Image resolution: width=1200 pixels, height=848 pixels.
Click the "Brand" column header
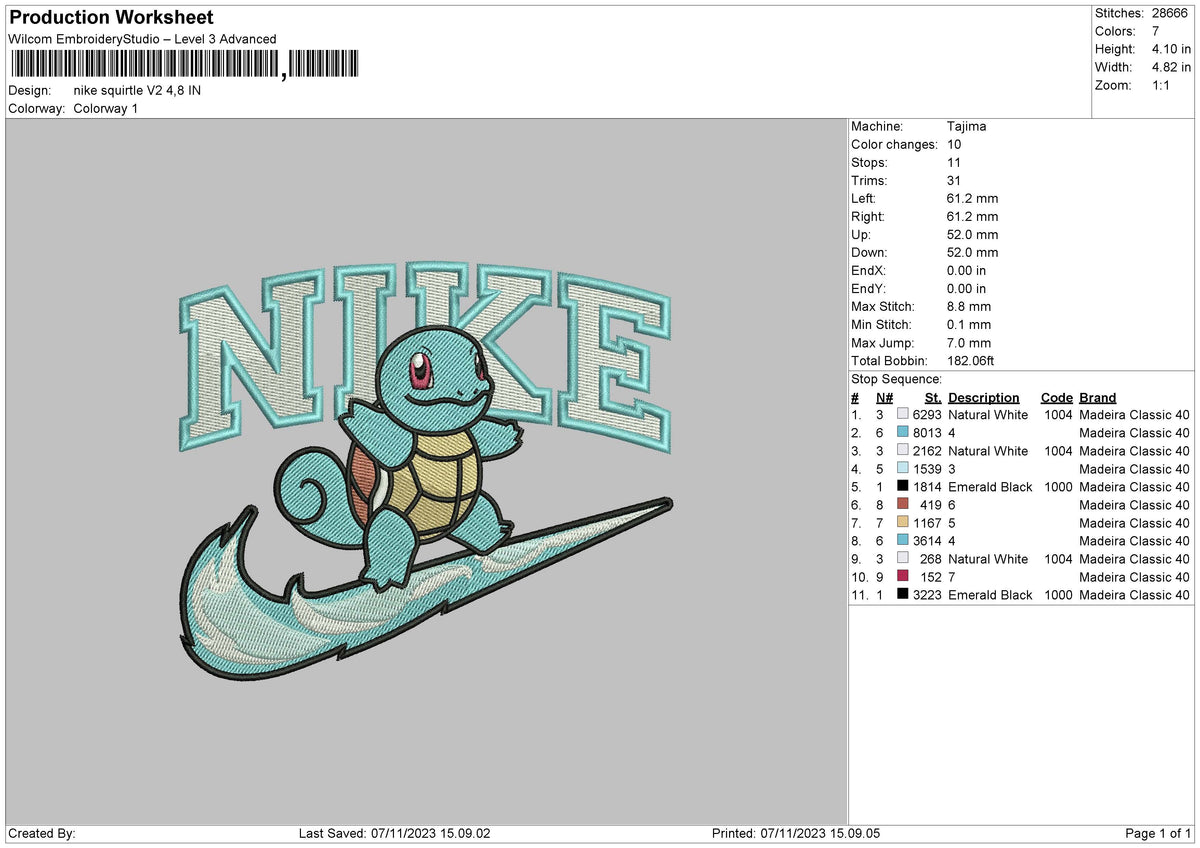[1098, 397]
